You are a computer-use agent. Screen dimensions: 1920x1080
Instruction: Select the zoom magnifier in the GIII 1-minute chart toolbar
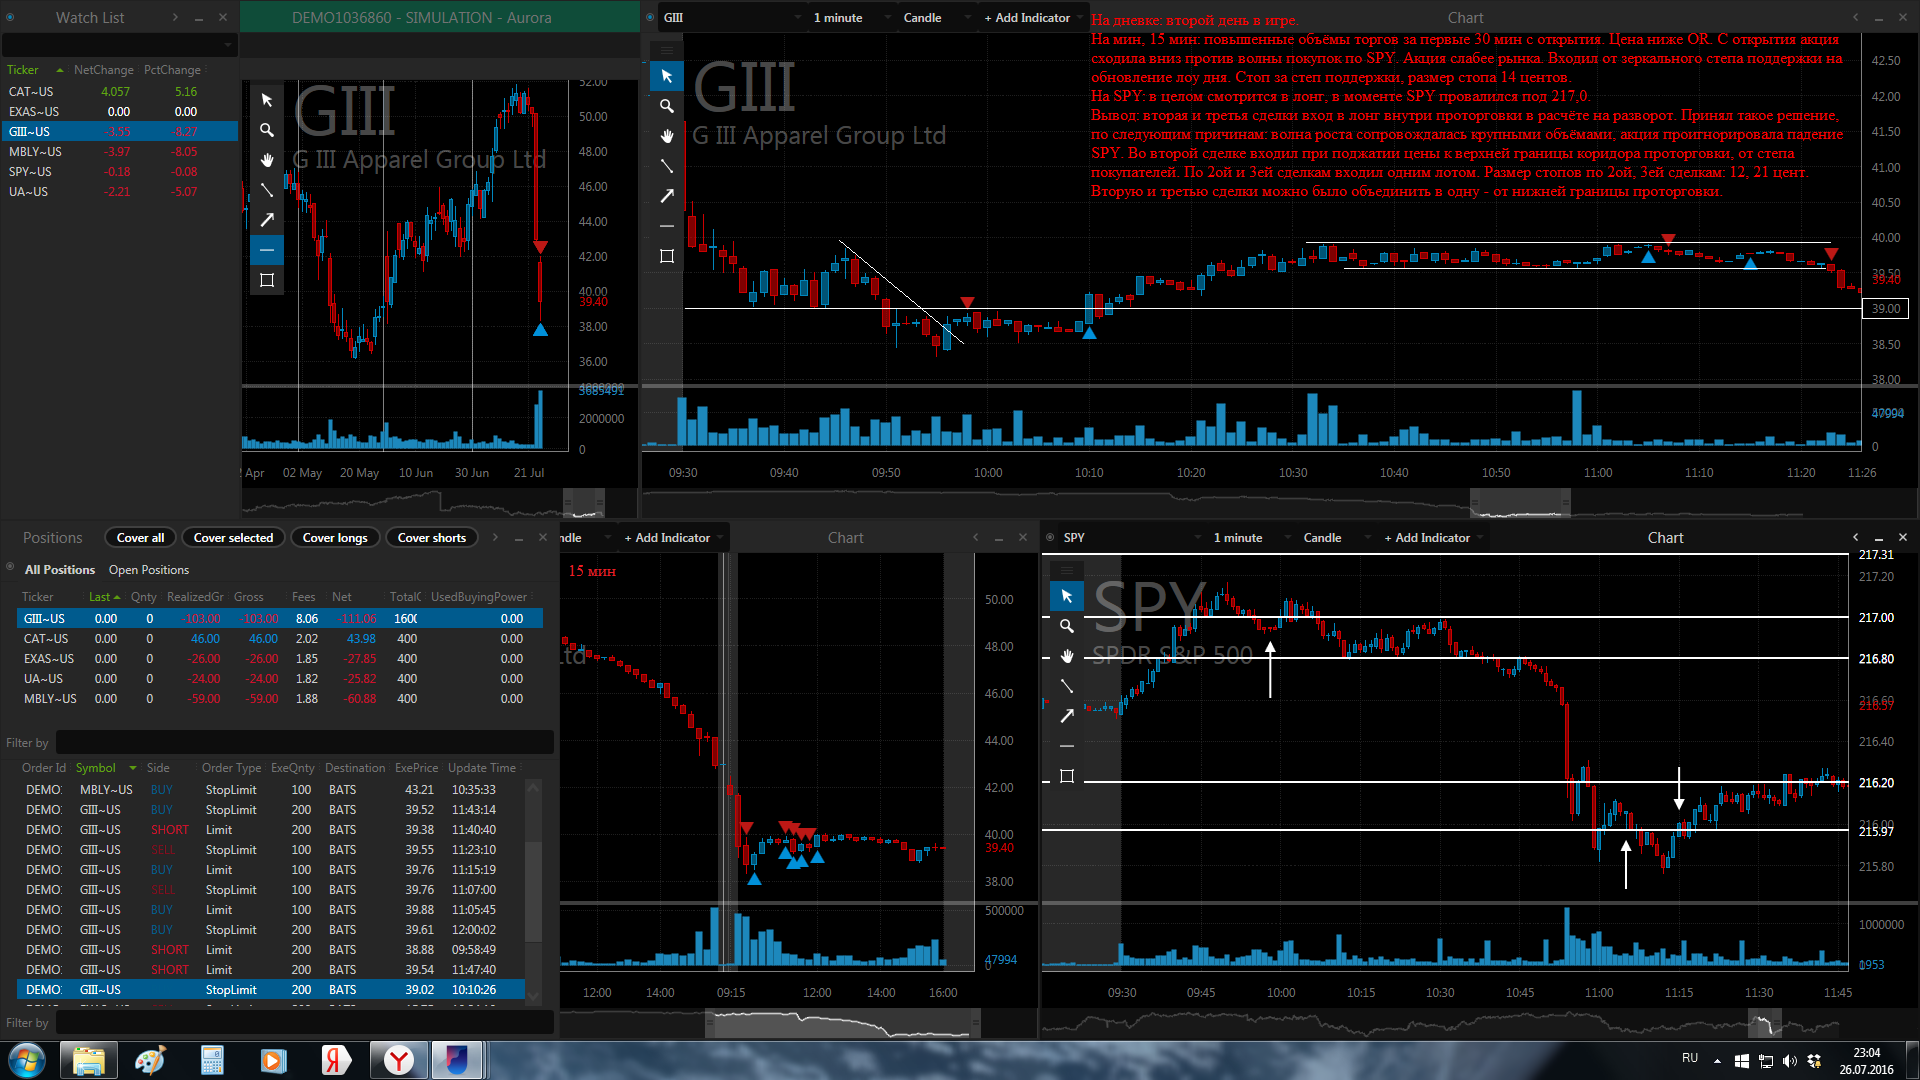tap(667, 106)
